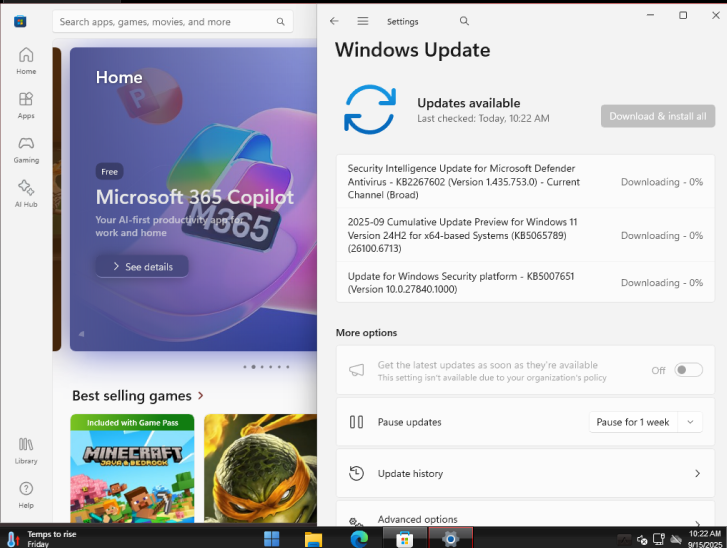Click the Settings search icon

coord(464,21)
